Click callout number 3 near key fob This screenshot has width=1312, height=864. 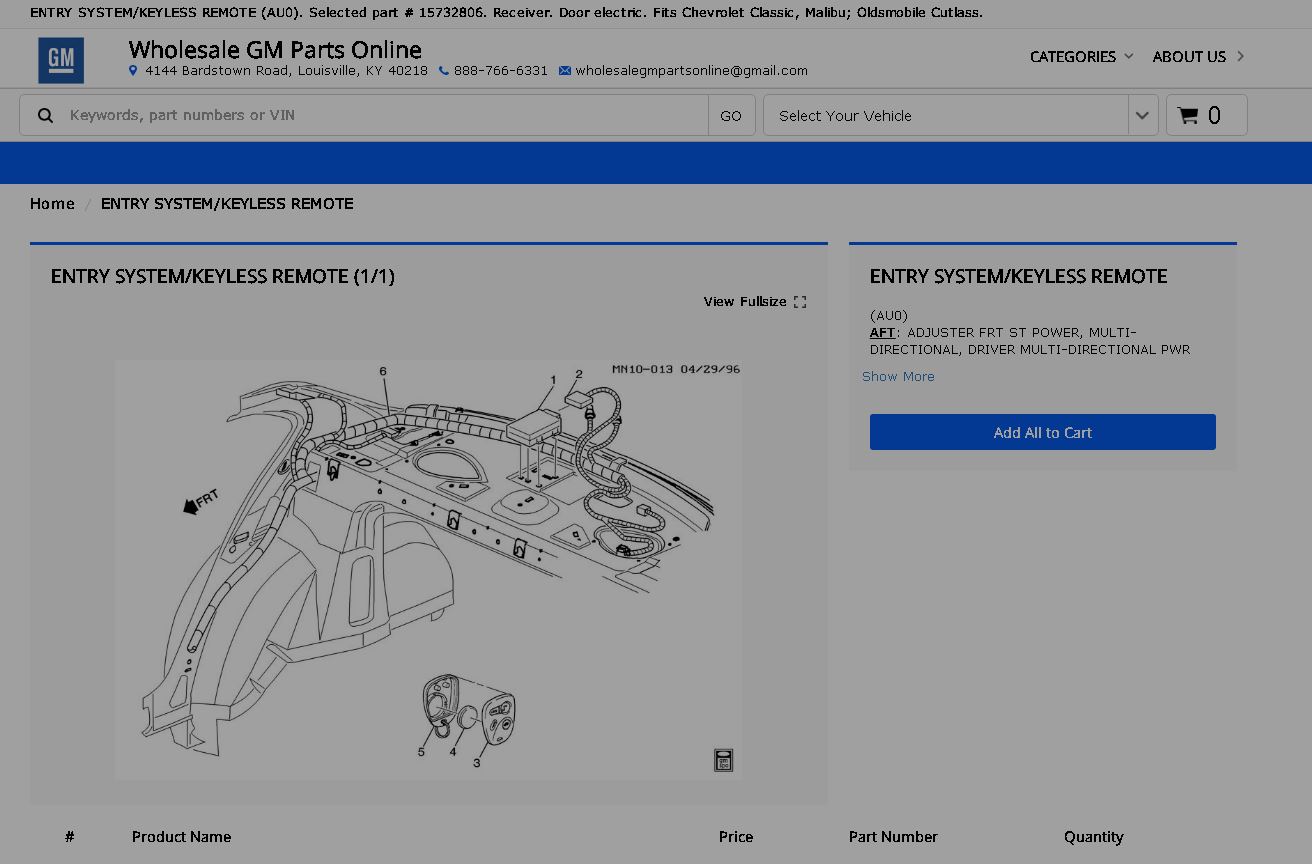tap(476, 763)
